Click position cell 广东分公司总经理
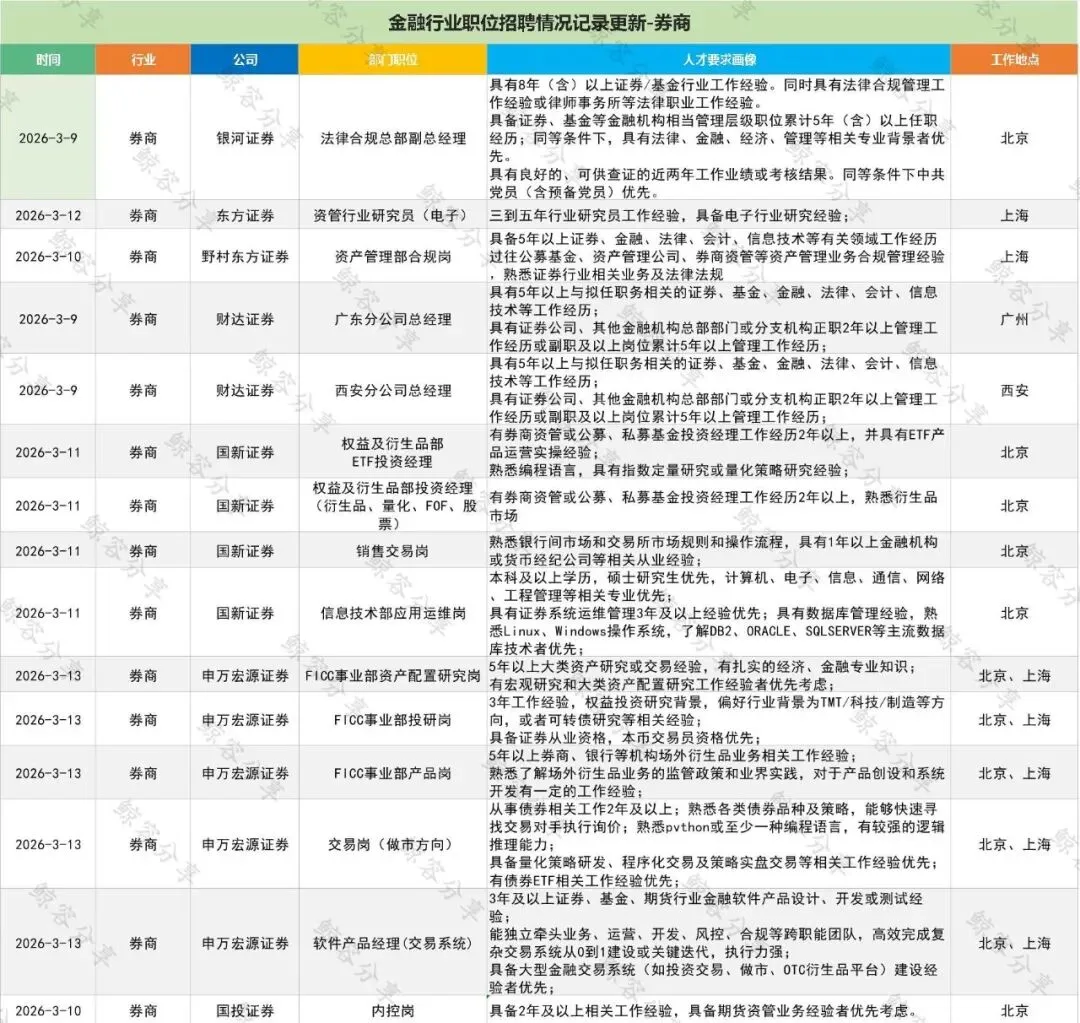This screenshot has width=1080, height=1023. pos(393,319)
